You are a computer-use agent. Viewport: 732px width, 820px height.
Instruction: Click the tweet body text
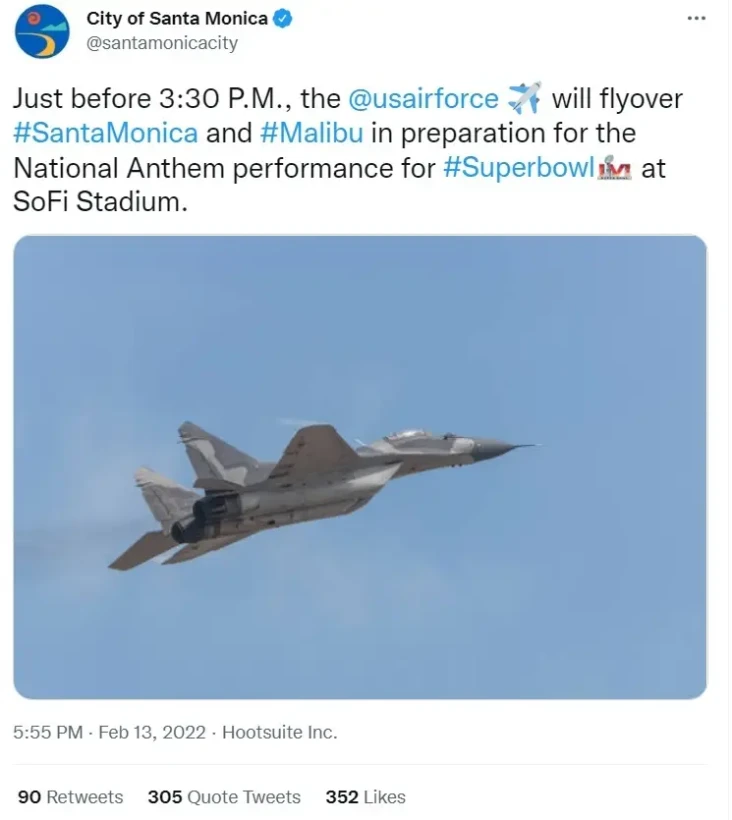click(348, 150)
